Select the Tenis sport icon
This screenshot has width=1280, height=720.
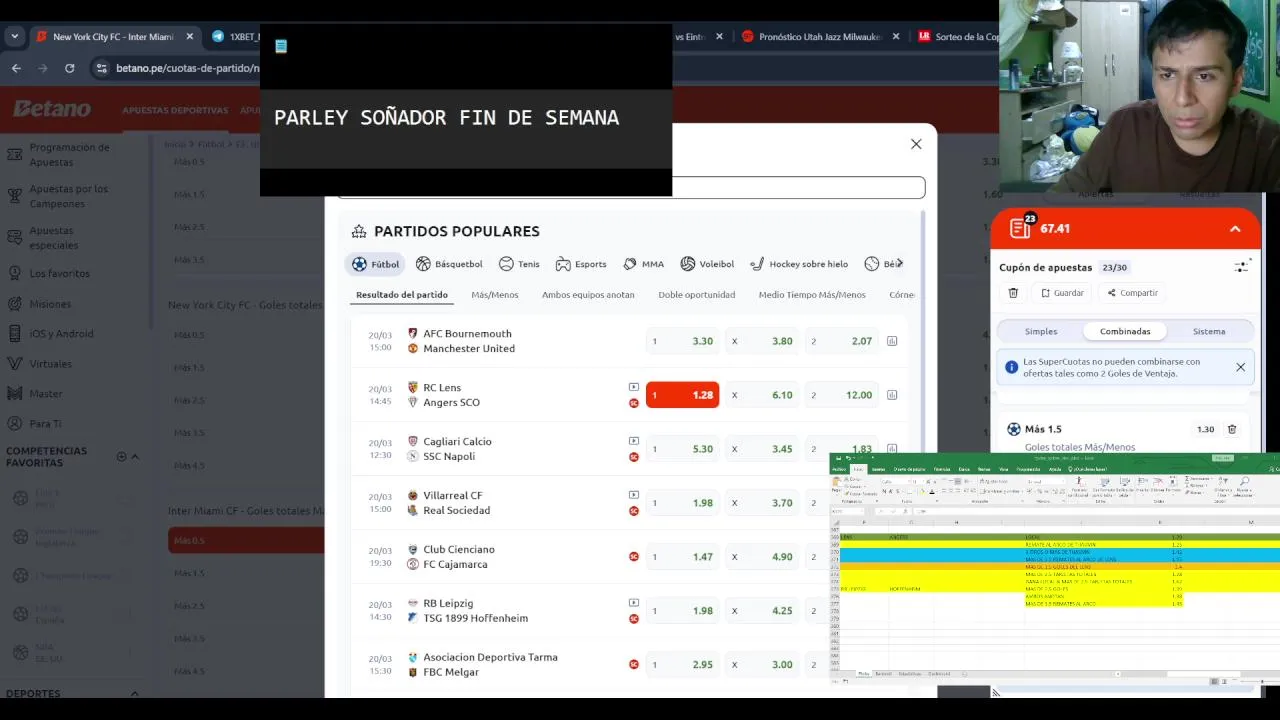[519, 264]
